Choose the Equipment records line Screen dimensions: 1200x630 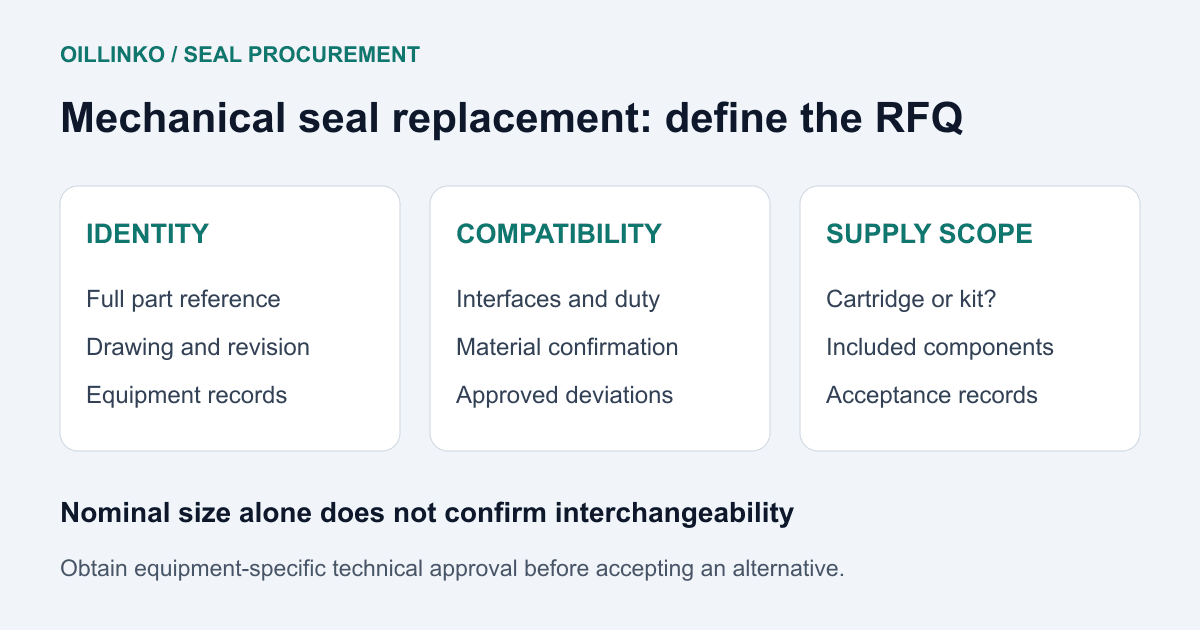coord(187,395)
